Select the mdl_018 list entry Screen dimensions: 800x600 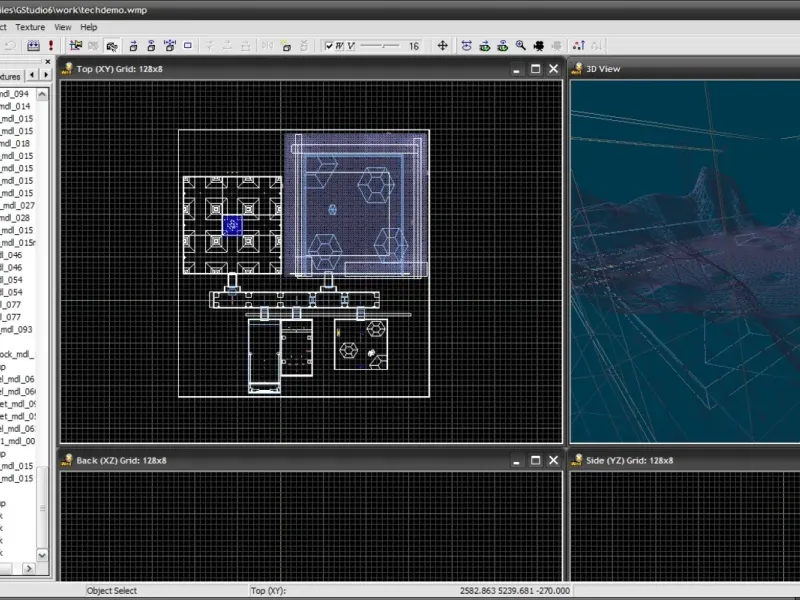15,143
